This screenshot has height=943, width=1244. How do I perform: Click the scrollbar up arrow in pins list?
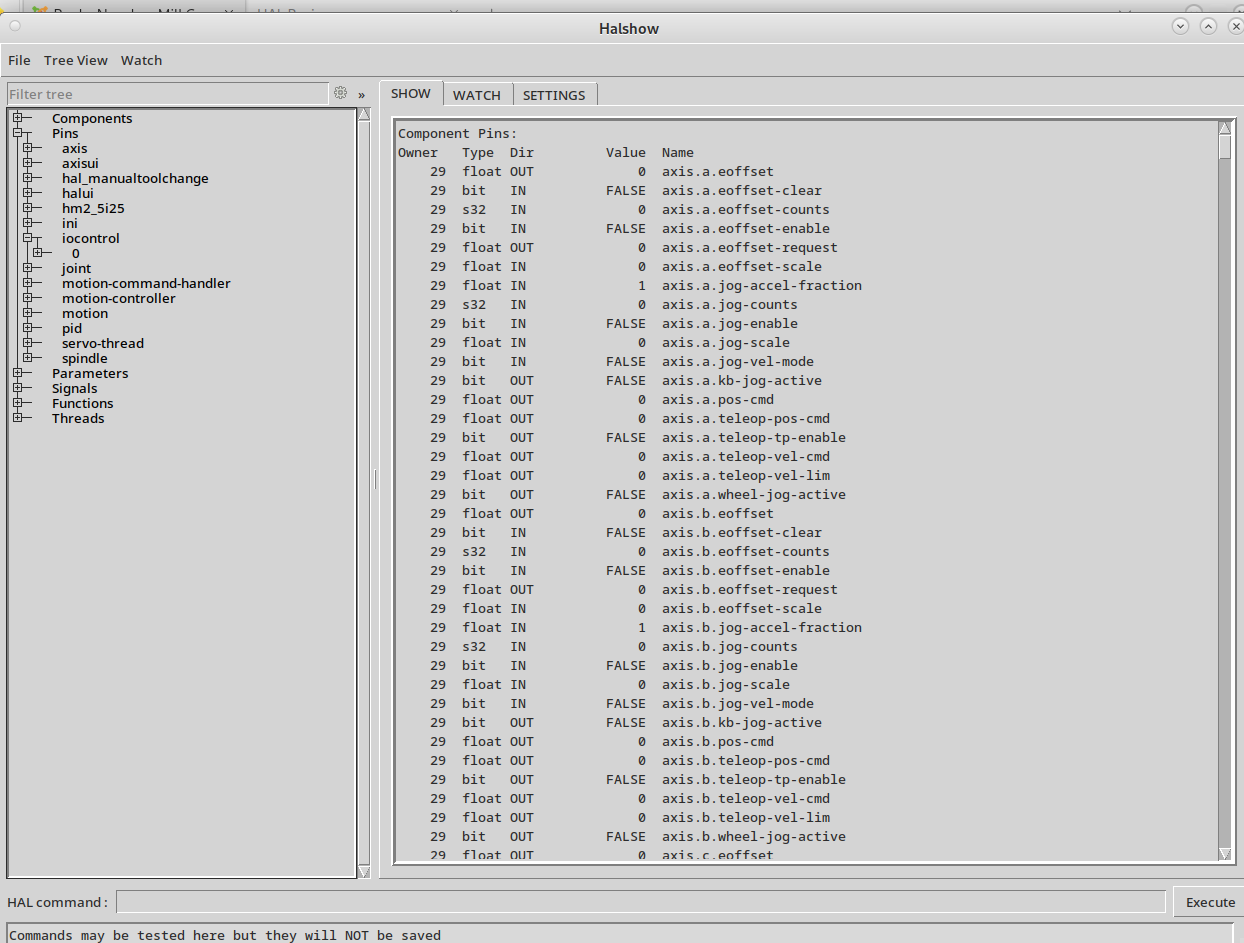click(1225, 127)
